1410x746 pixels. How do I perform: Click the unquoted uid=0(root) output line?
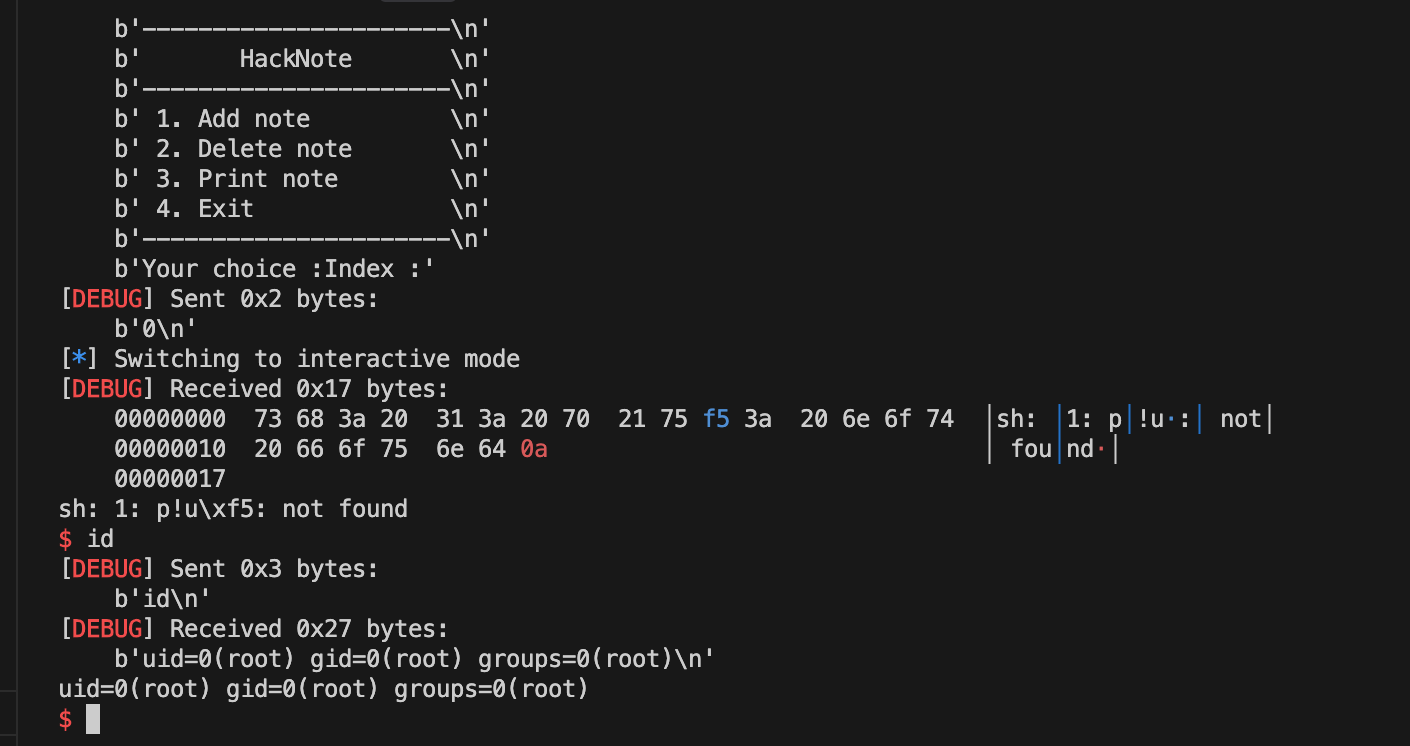[x=323, y=689]
